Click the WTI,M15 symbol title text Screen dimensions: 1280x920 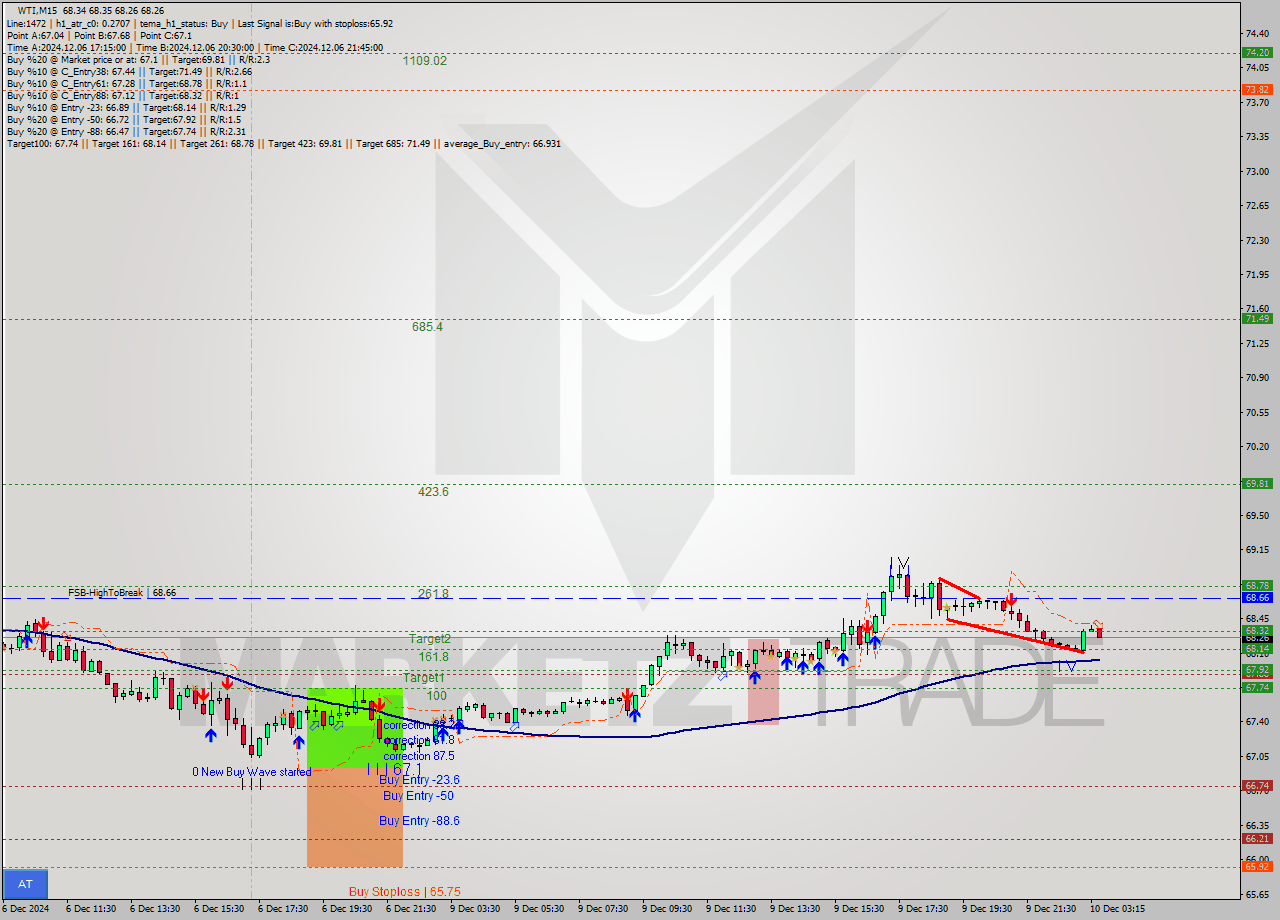(38, 10)
